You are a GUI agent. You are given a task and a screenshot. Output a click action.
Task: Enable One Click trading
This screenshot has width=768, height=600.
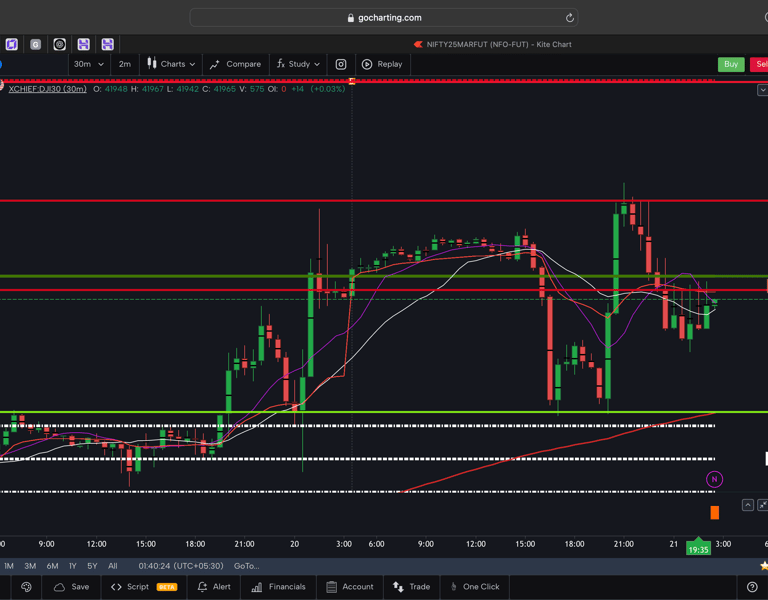[x=474, y=587]
